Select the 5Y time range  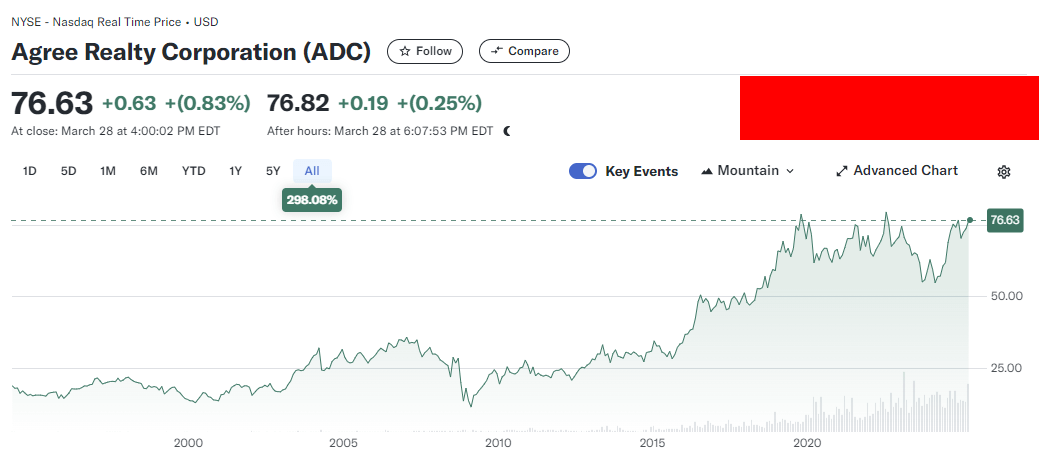tap(273, 171)
